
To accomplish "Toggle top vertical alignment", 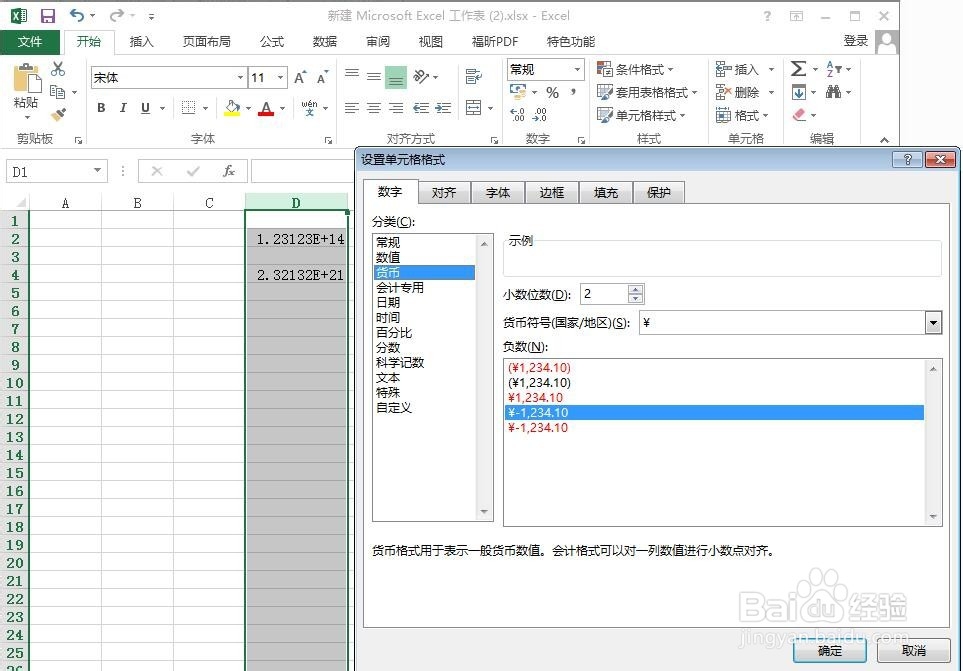I will [352, 74].
